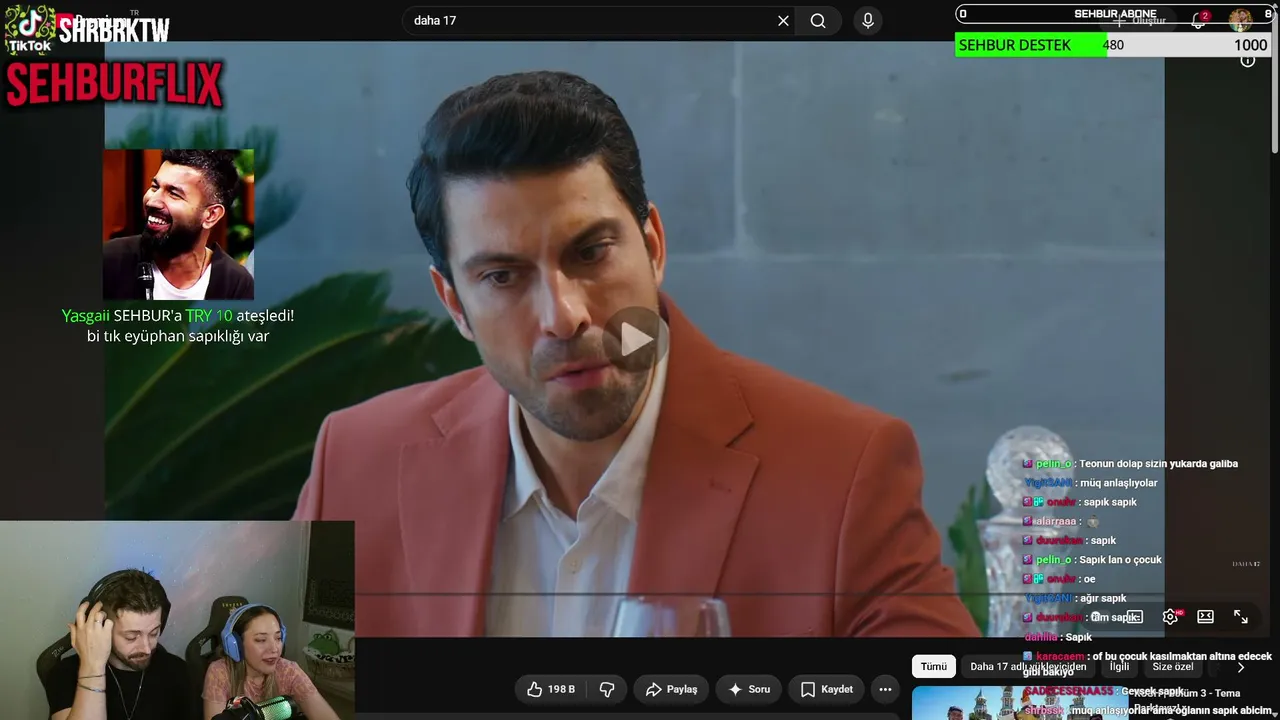Click the magnifier search button

tap(818, 21)
